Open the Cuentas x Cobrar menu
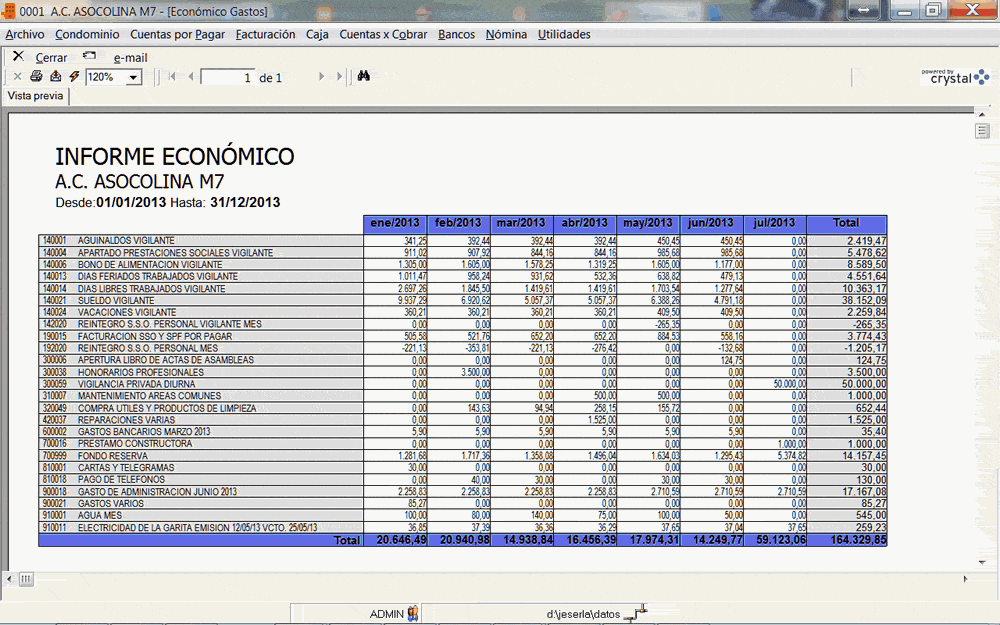This screenshot has width=1000, height=625. tap(383, 34)
